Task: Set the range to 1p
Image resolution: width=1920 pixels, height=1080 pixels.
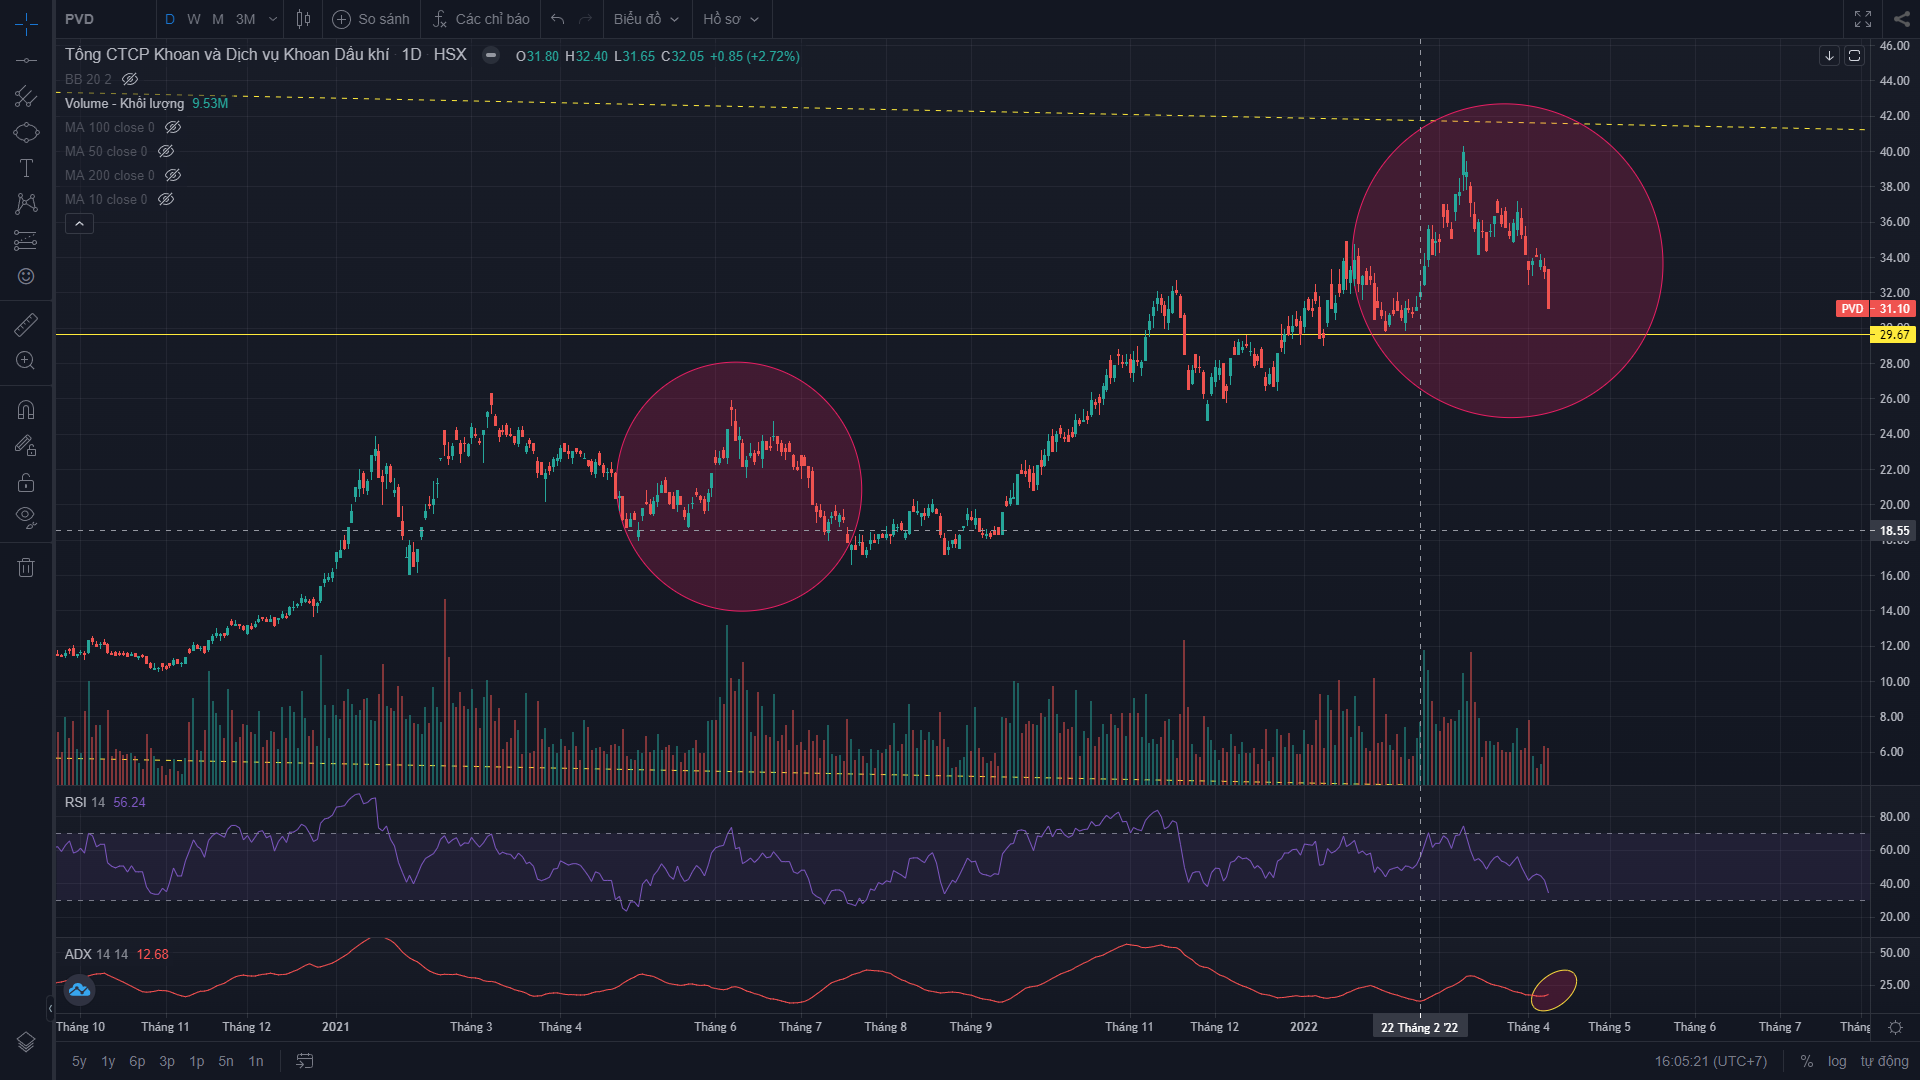Action: point(197,1061)
